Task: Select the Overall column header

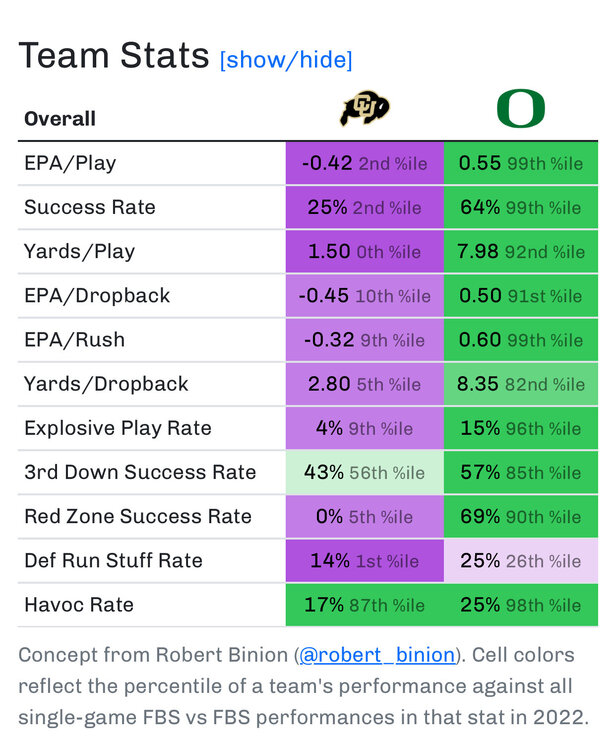Action: point(60,119)
